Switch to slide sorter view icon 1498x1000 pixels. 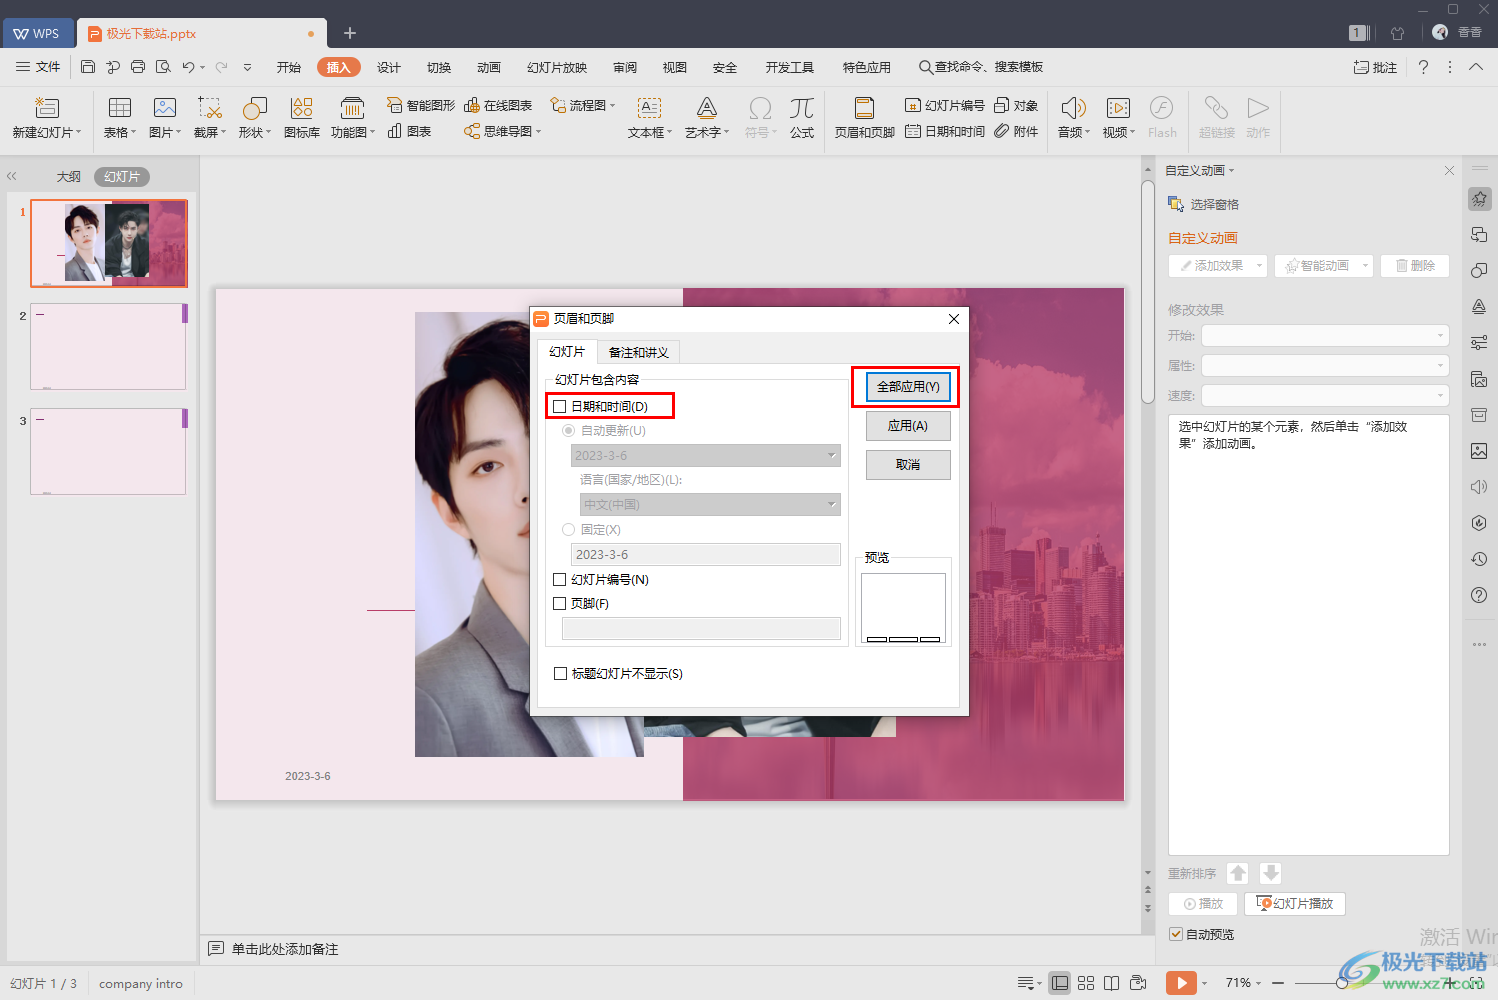(1086, 983)
